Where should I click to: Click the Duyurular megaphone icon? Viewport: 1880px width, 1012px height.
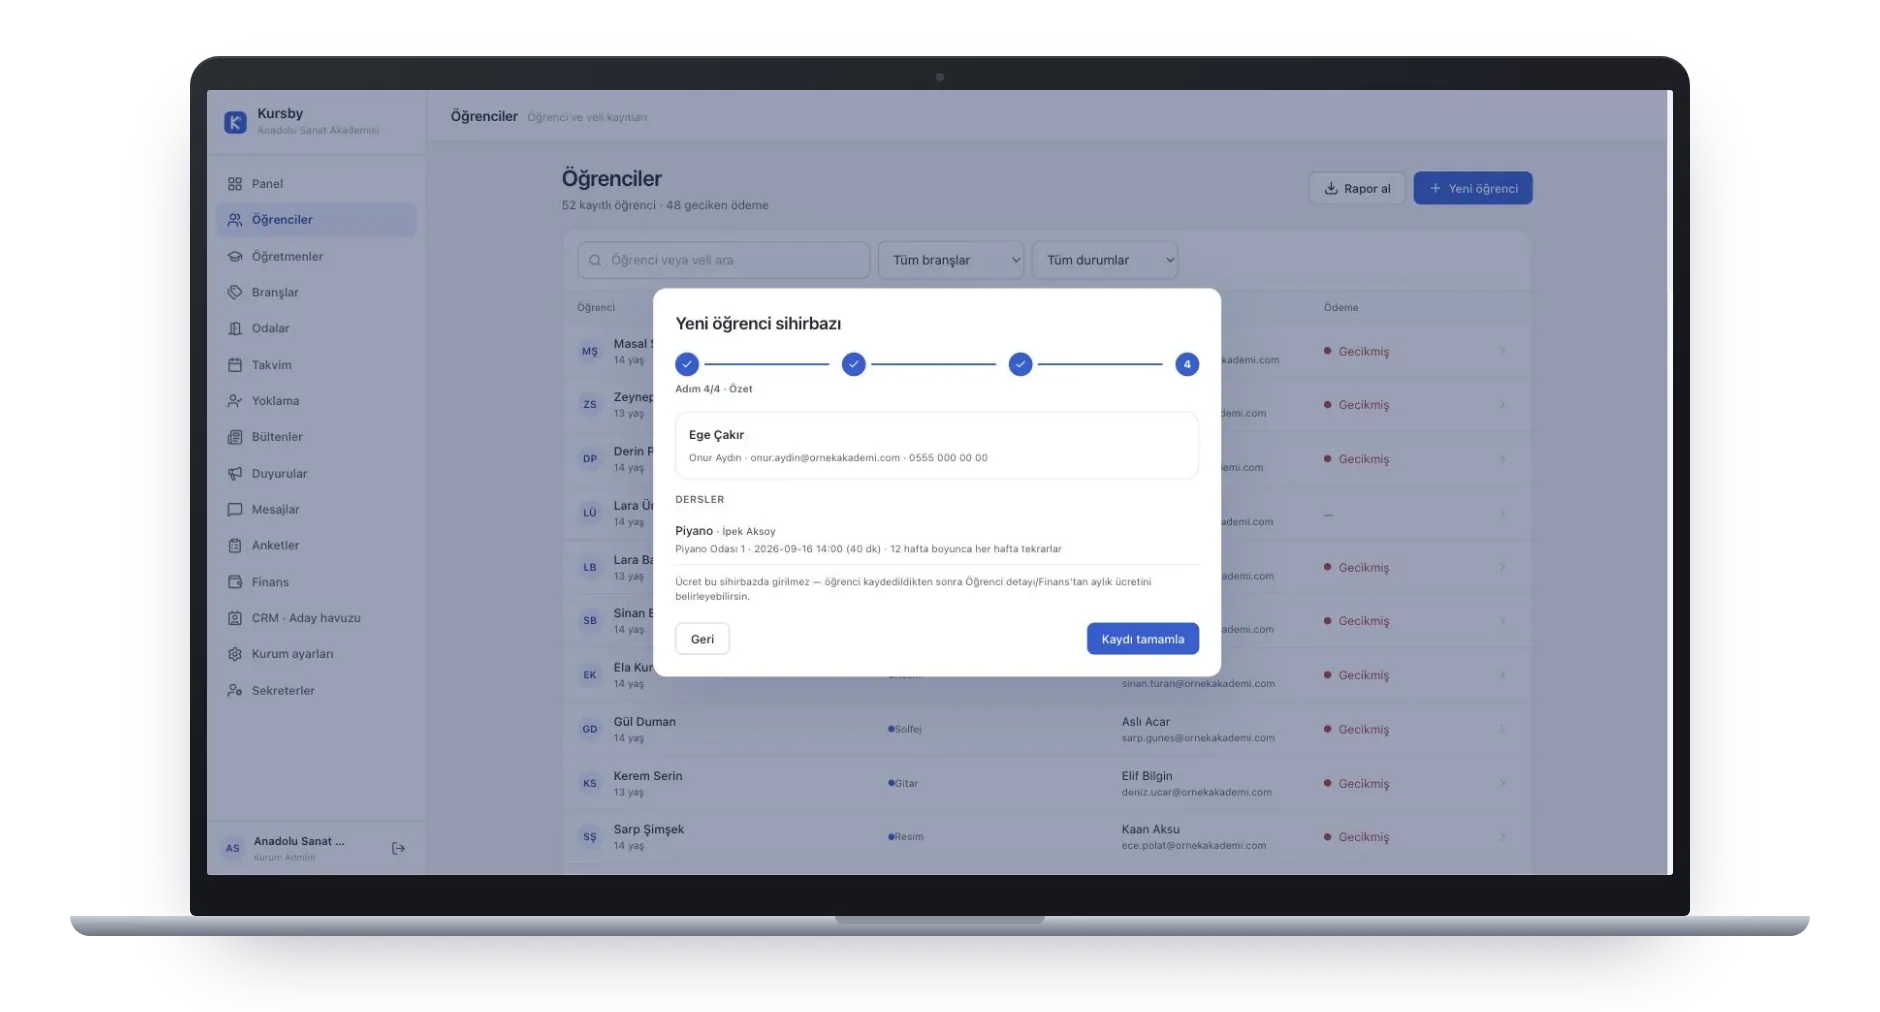click(235, 474)
